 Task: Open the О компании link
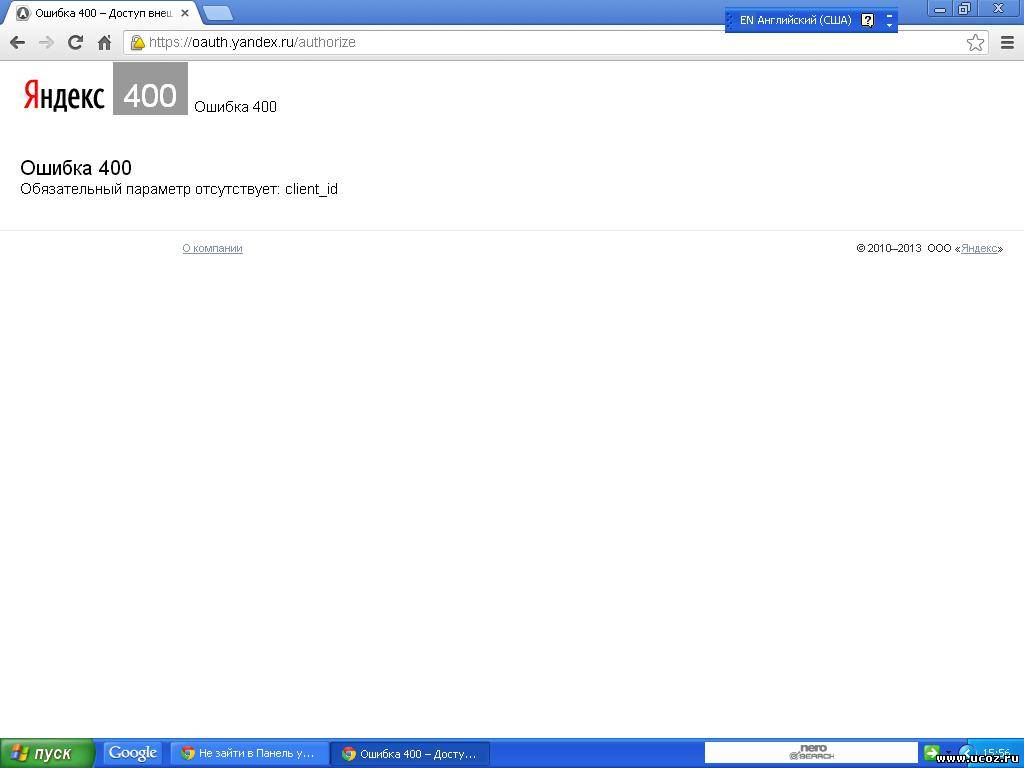coord(212,248)
